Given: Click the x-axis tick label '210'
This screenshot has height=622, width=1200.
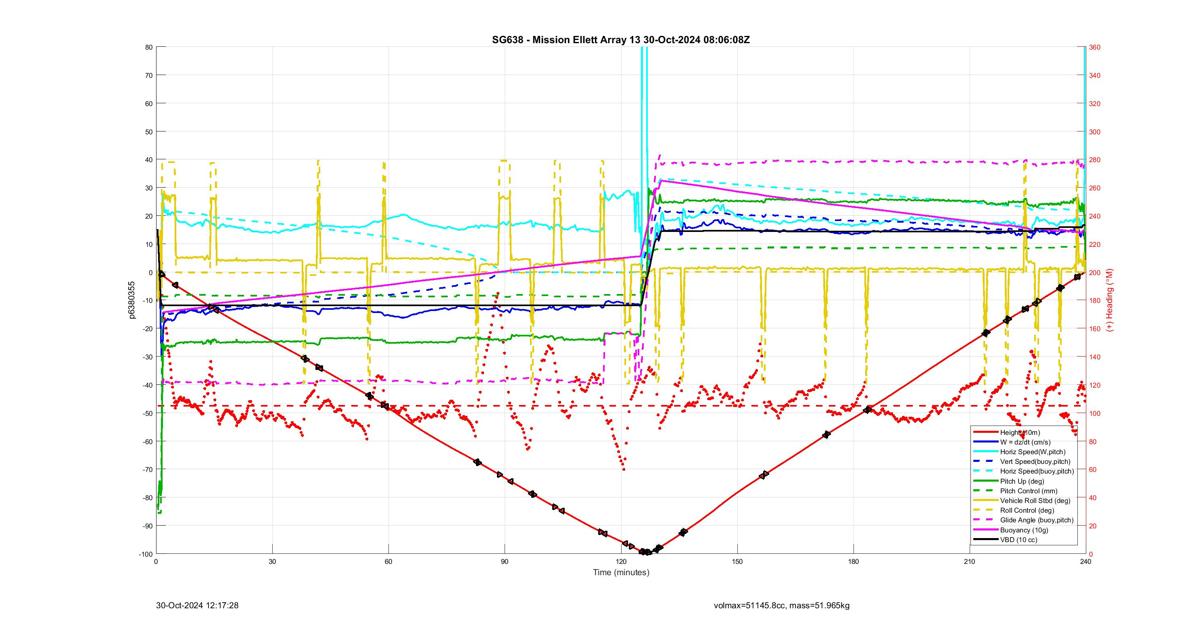Looking at the screenshot, I should tap(968, 562).
